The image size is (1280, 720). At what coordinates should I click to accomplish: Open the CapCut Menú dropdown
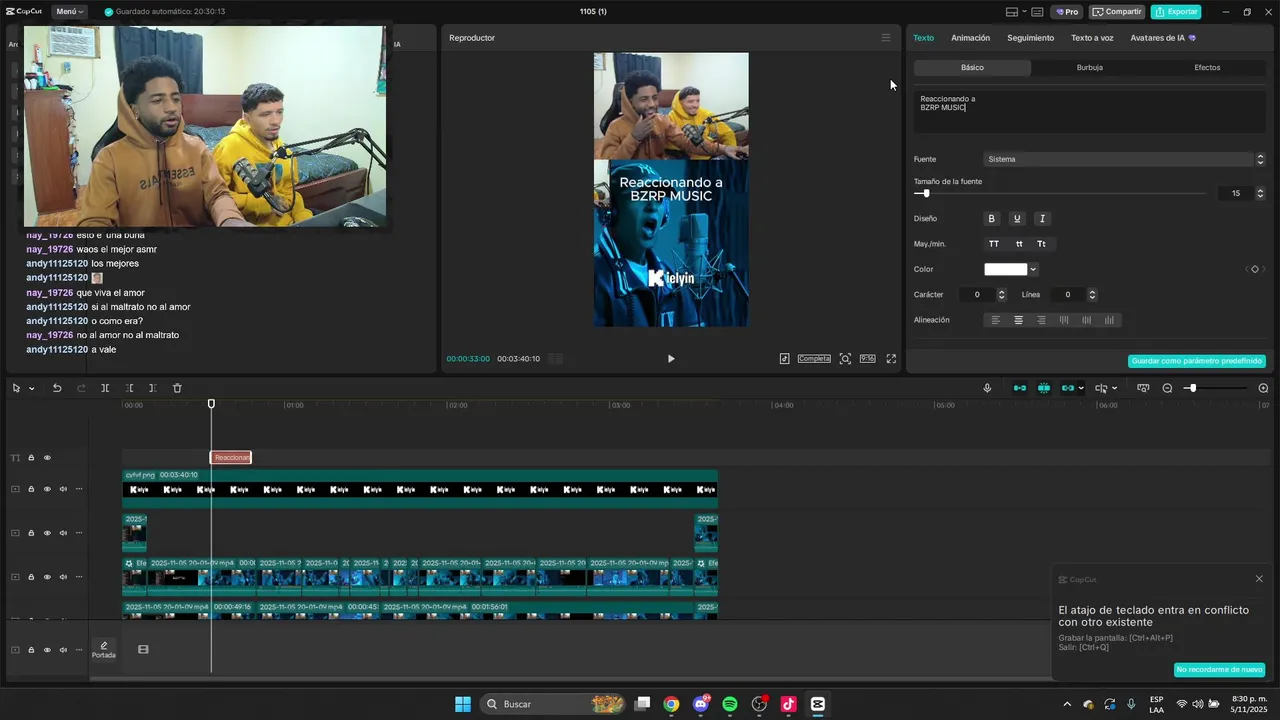pos(70,12)
